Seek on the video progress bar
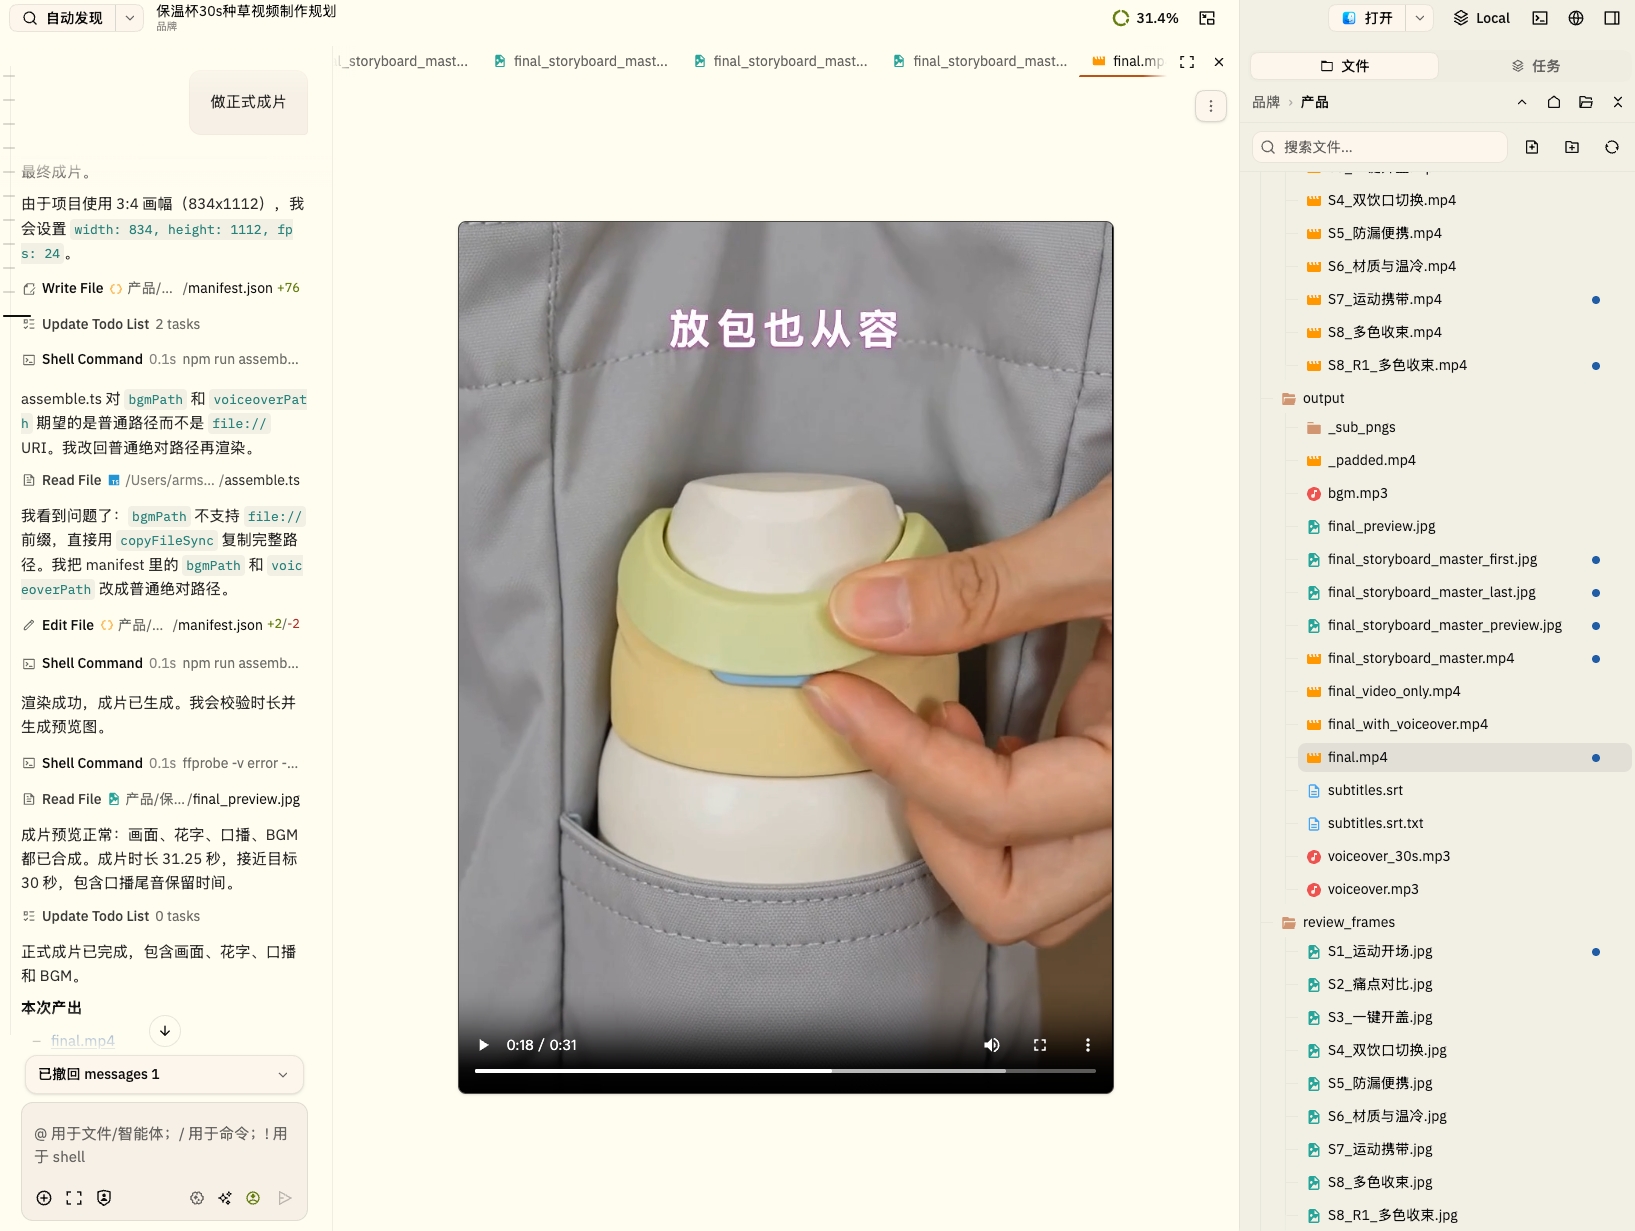1635x1231 pixels. tap(785, 1071)
